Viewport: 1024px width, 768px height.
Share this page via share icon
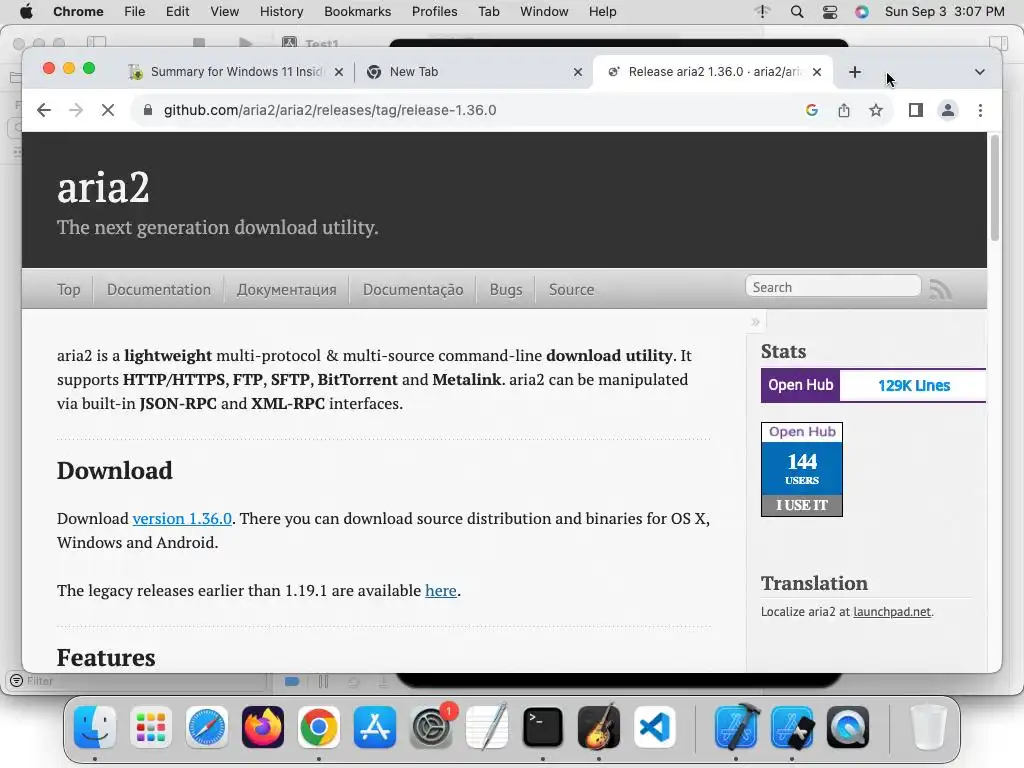pyautogui.click(x=844, y=110)
